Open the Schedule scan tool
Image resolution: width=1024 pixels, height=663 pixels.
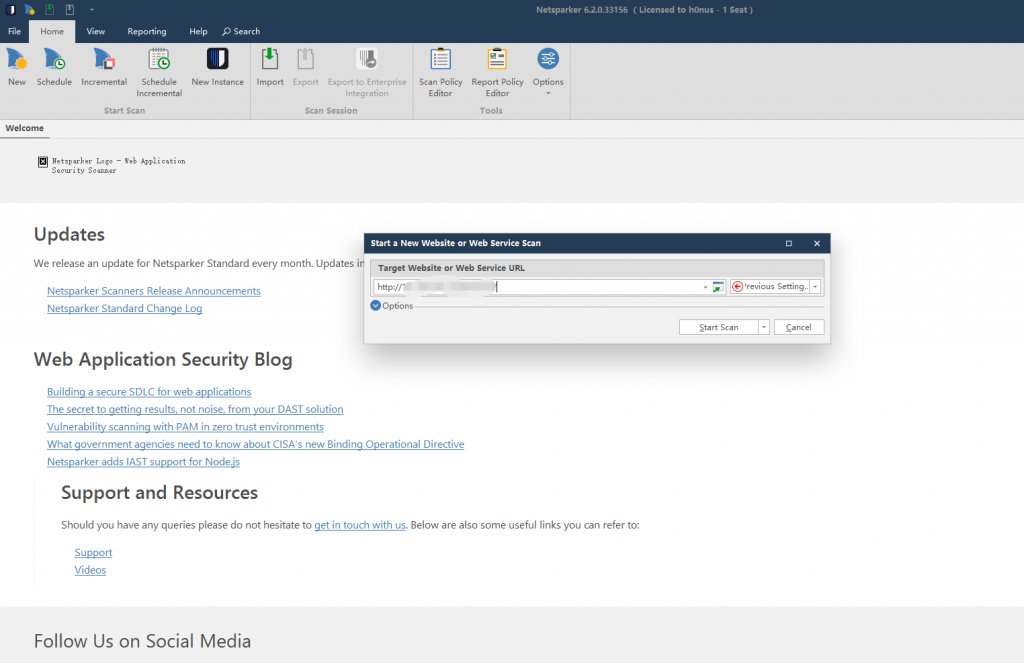click(x=54, y=67)
